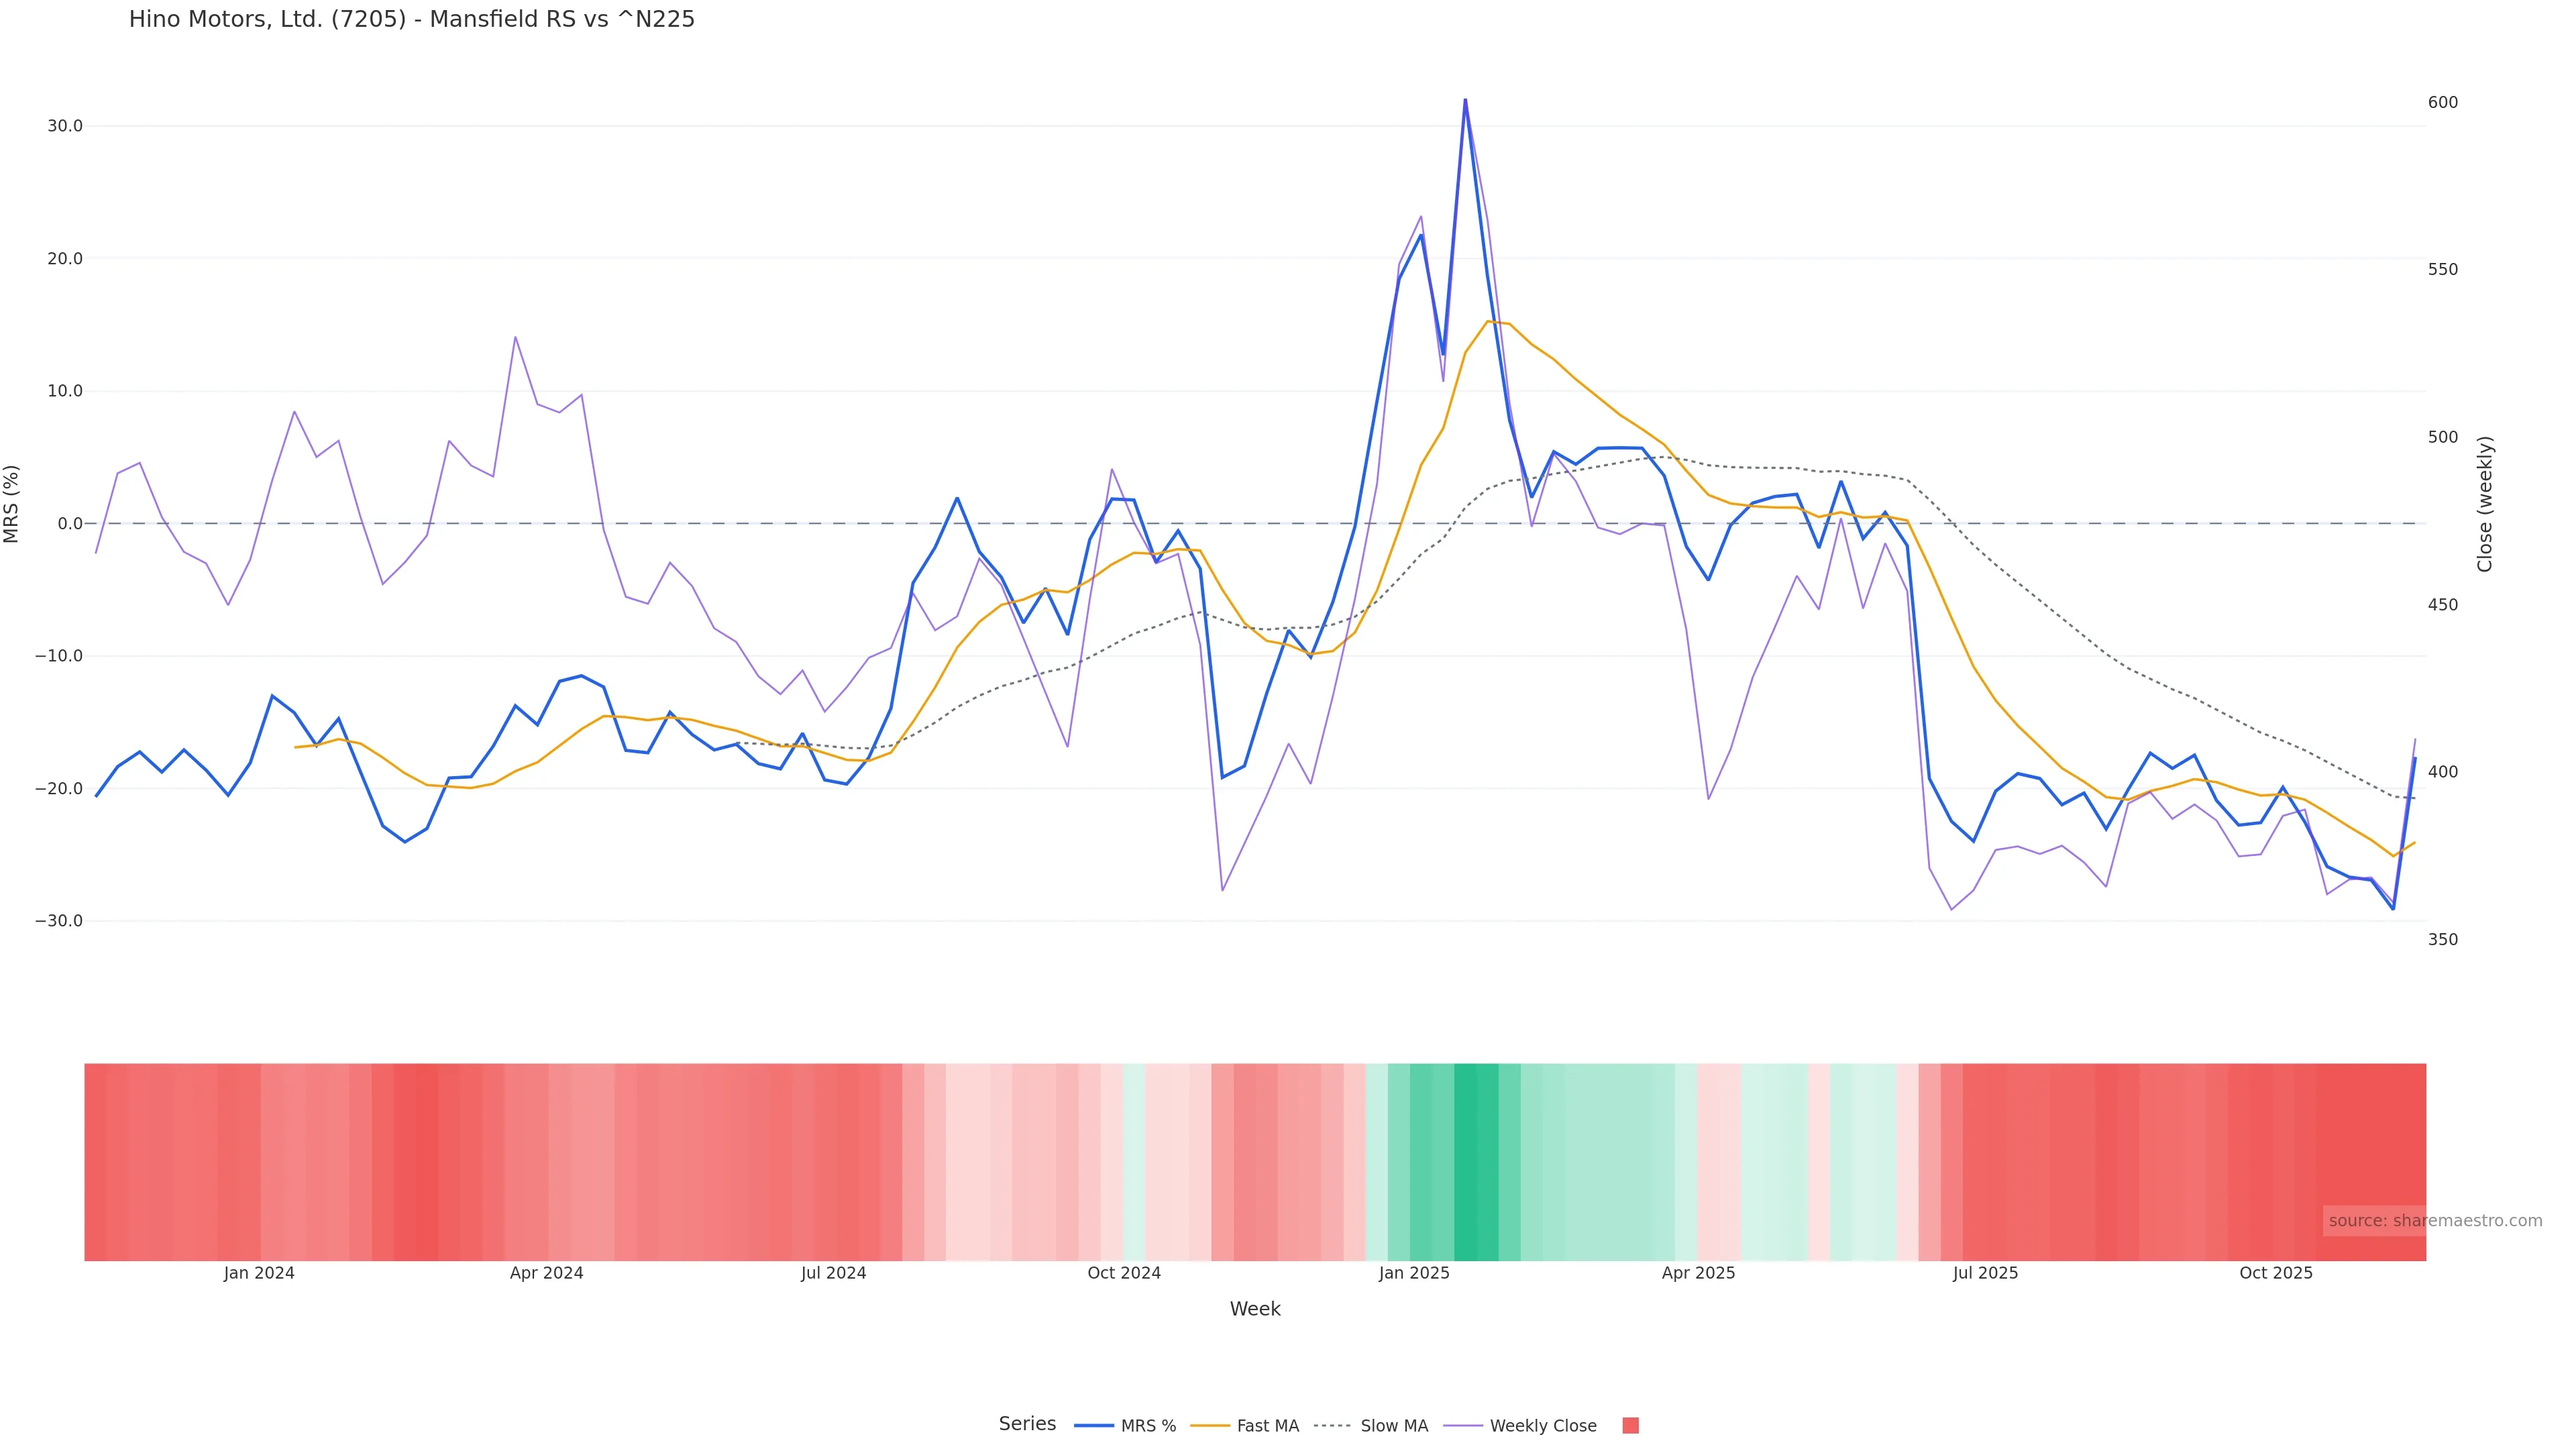Click the 30.0 MRS y-axis tick label
Screen dimensions: 2576x1449
65,126
